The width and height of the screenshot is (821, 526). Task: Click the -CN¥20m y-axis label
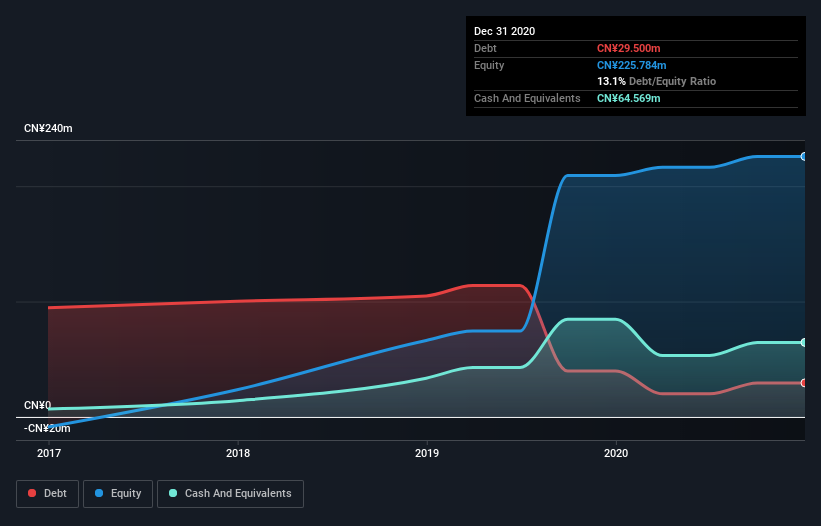(47, 428)
